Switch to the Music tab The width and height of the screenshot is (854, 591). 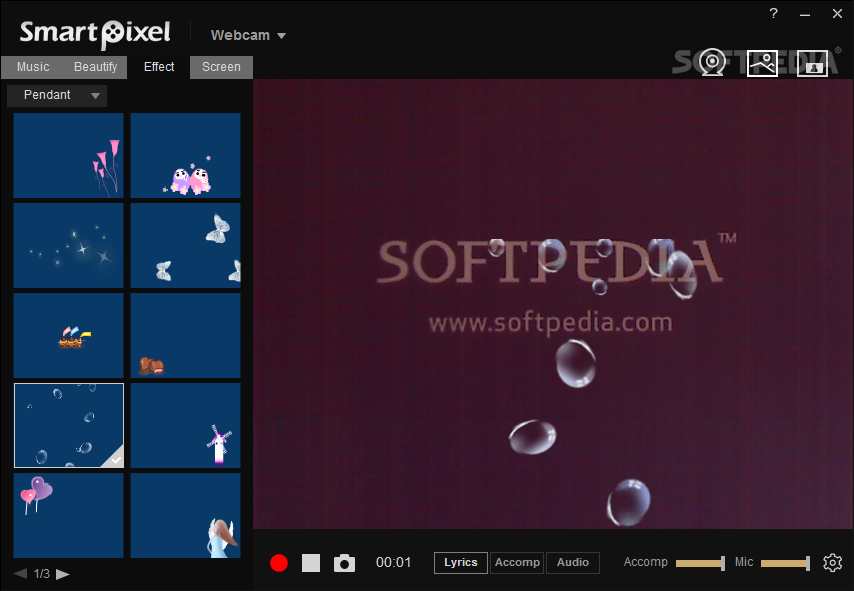[33, 67]
